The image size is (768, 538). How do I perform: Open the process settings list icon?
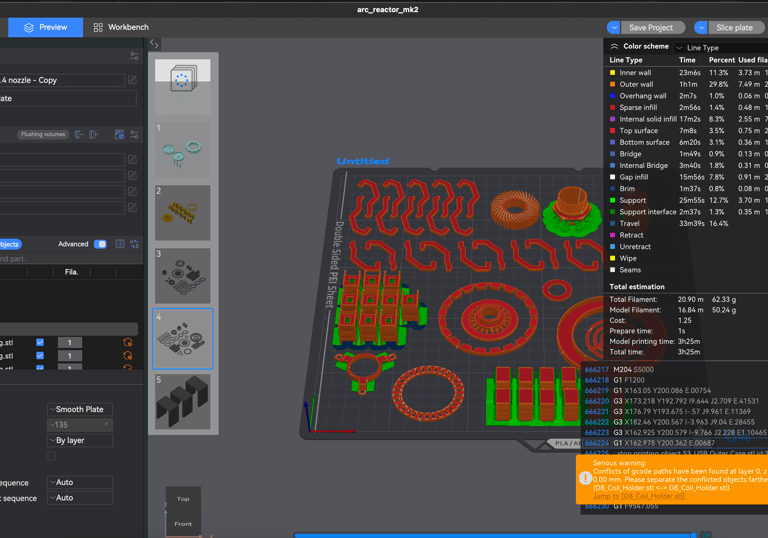pos(120,244)
